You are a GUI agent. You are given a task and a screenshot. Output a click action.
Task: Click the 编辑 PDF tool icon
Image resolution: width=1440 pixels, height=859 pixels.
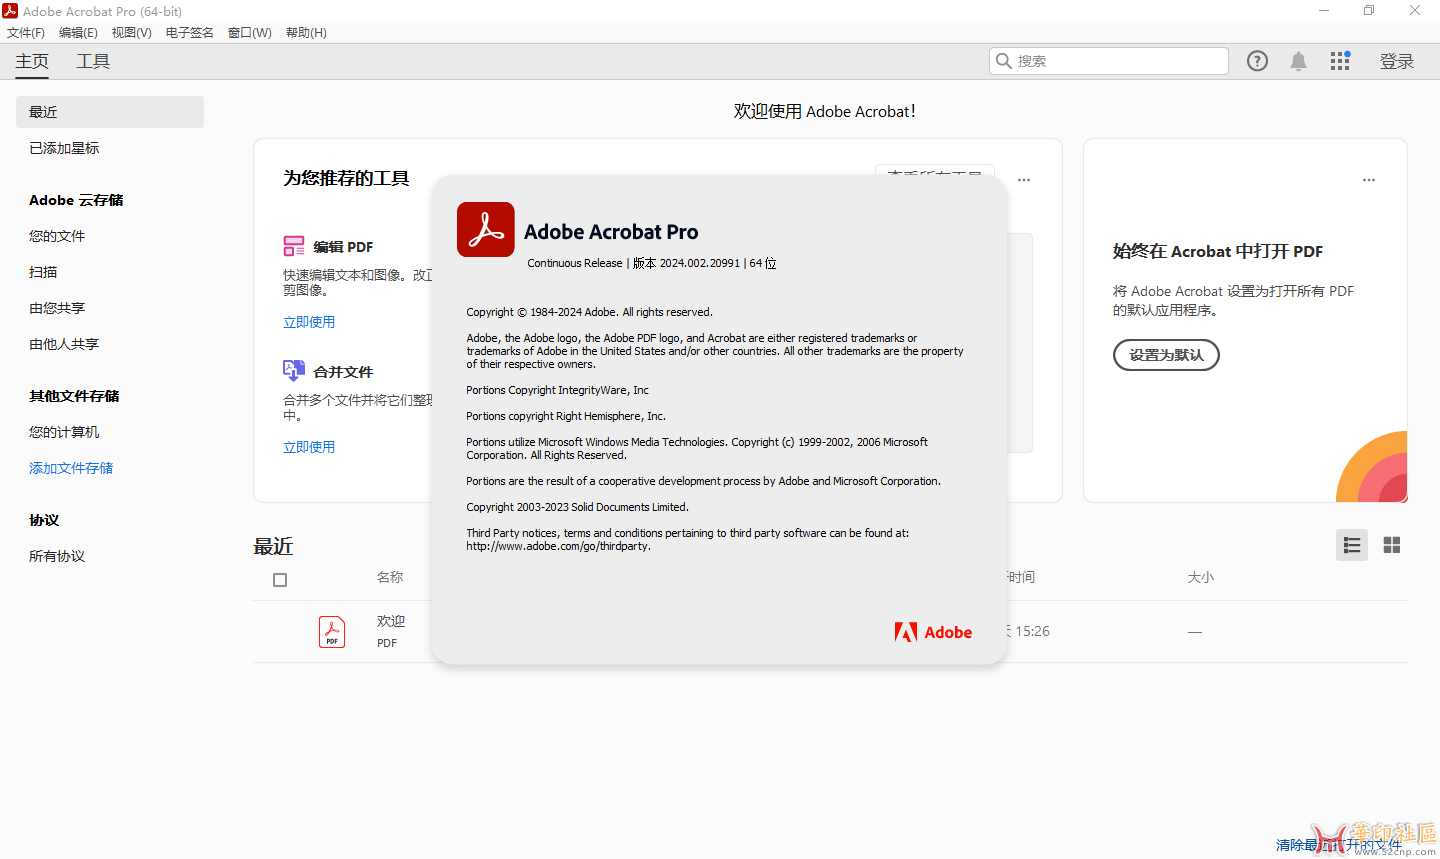coord(294,246)
